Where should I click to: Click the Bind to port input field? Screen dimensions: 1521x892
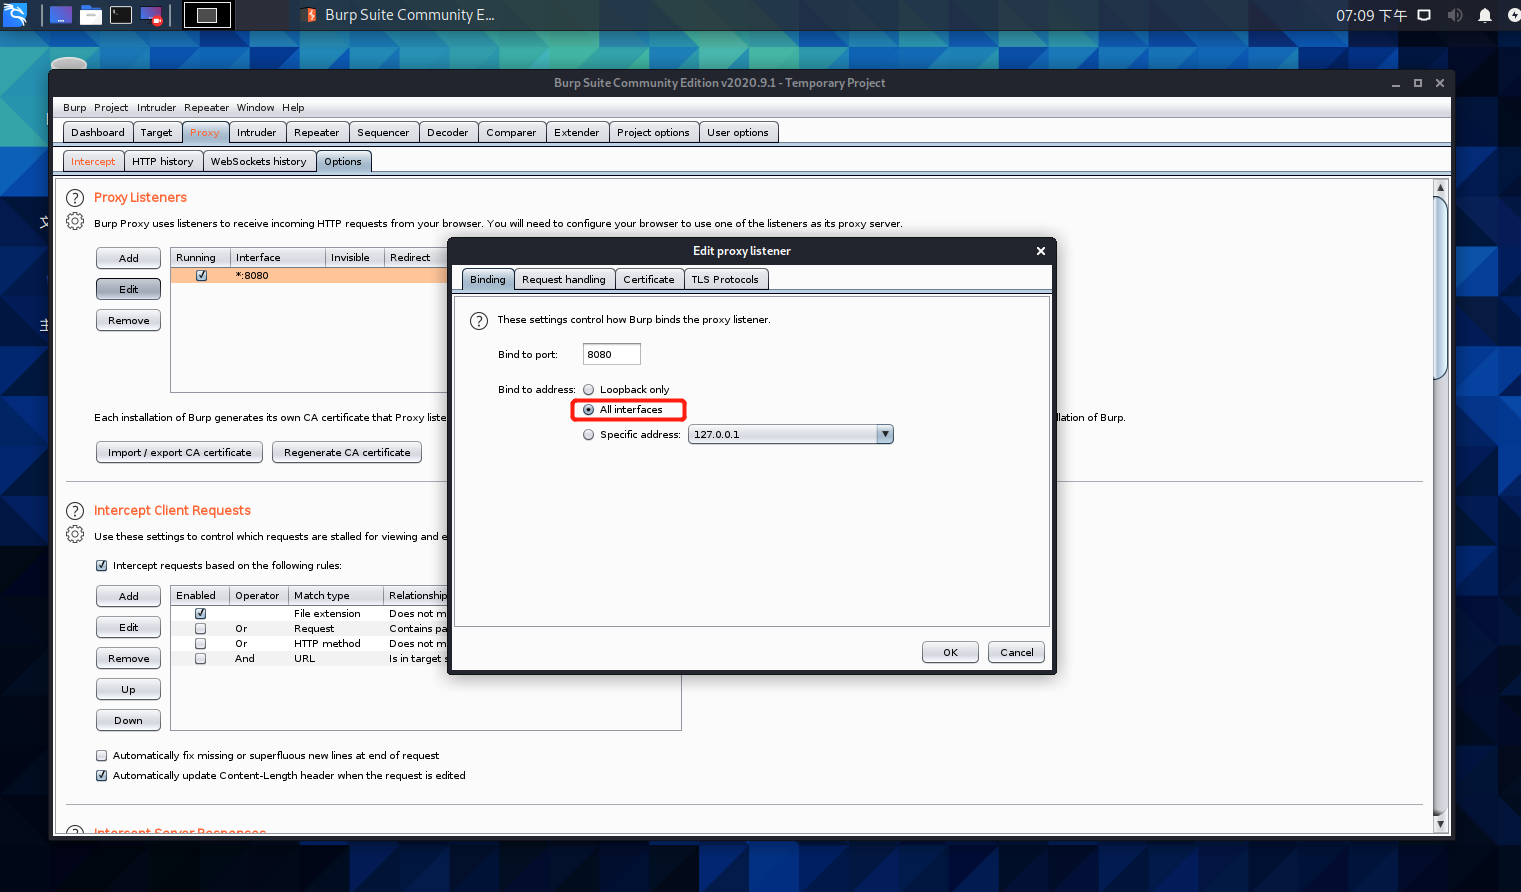[x=612, y=354]
